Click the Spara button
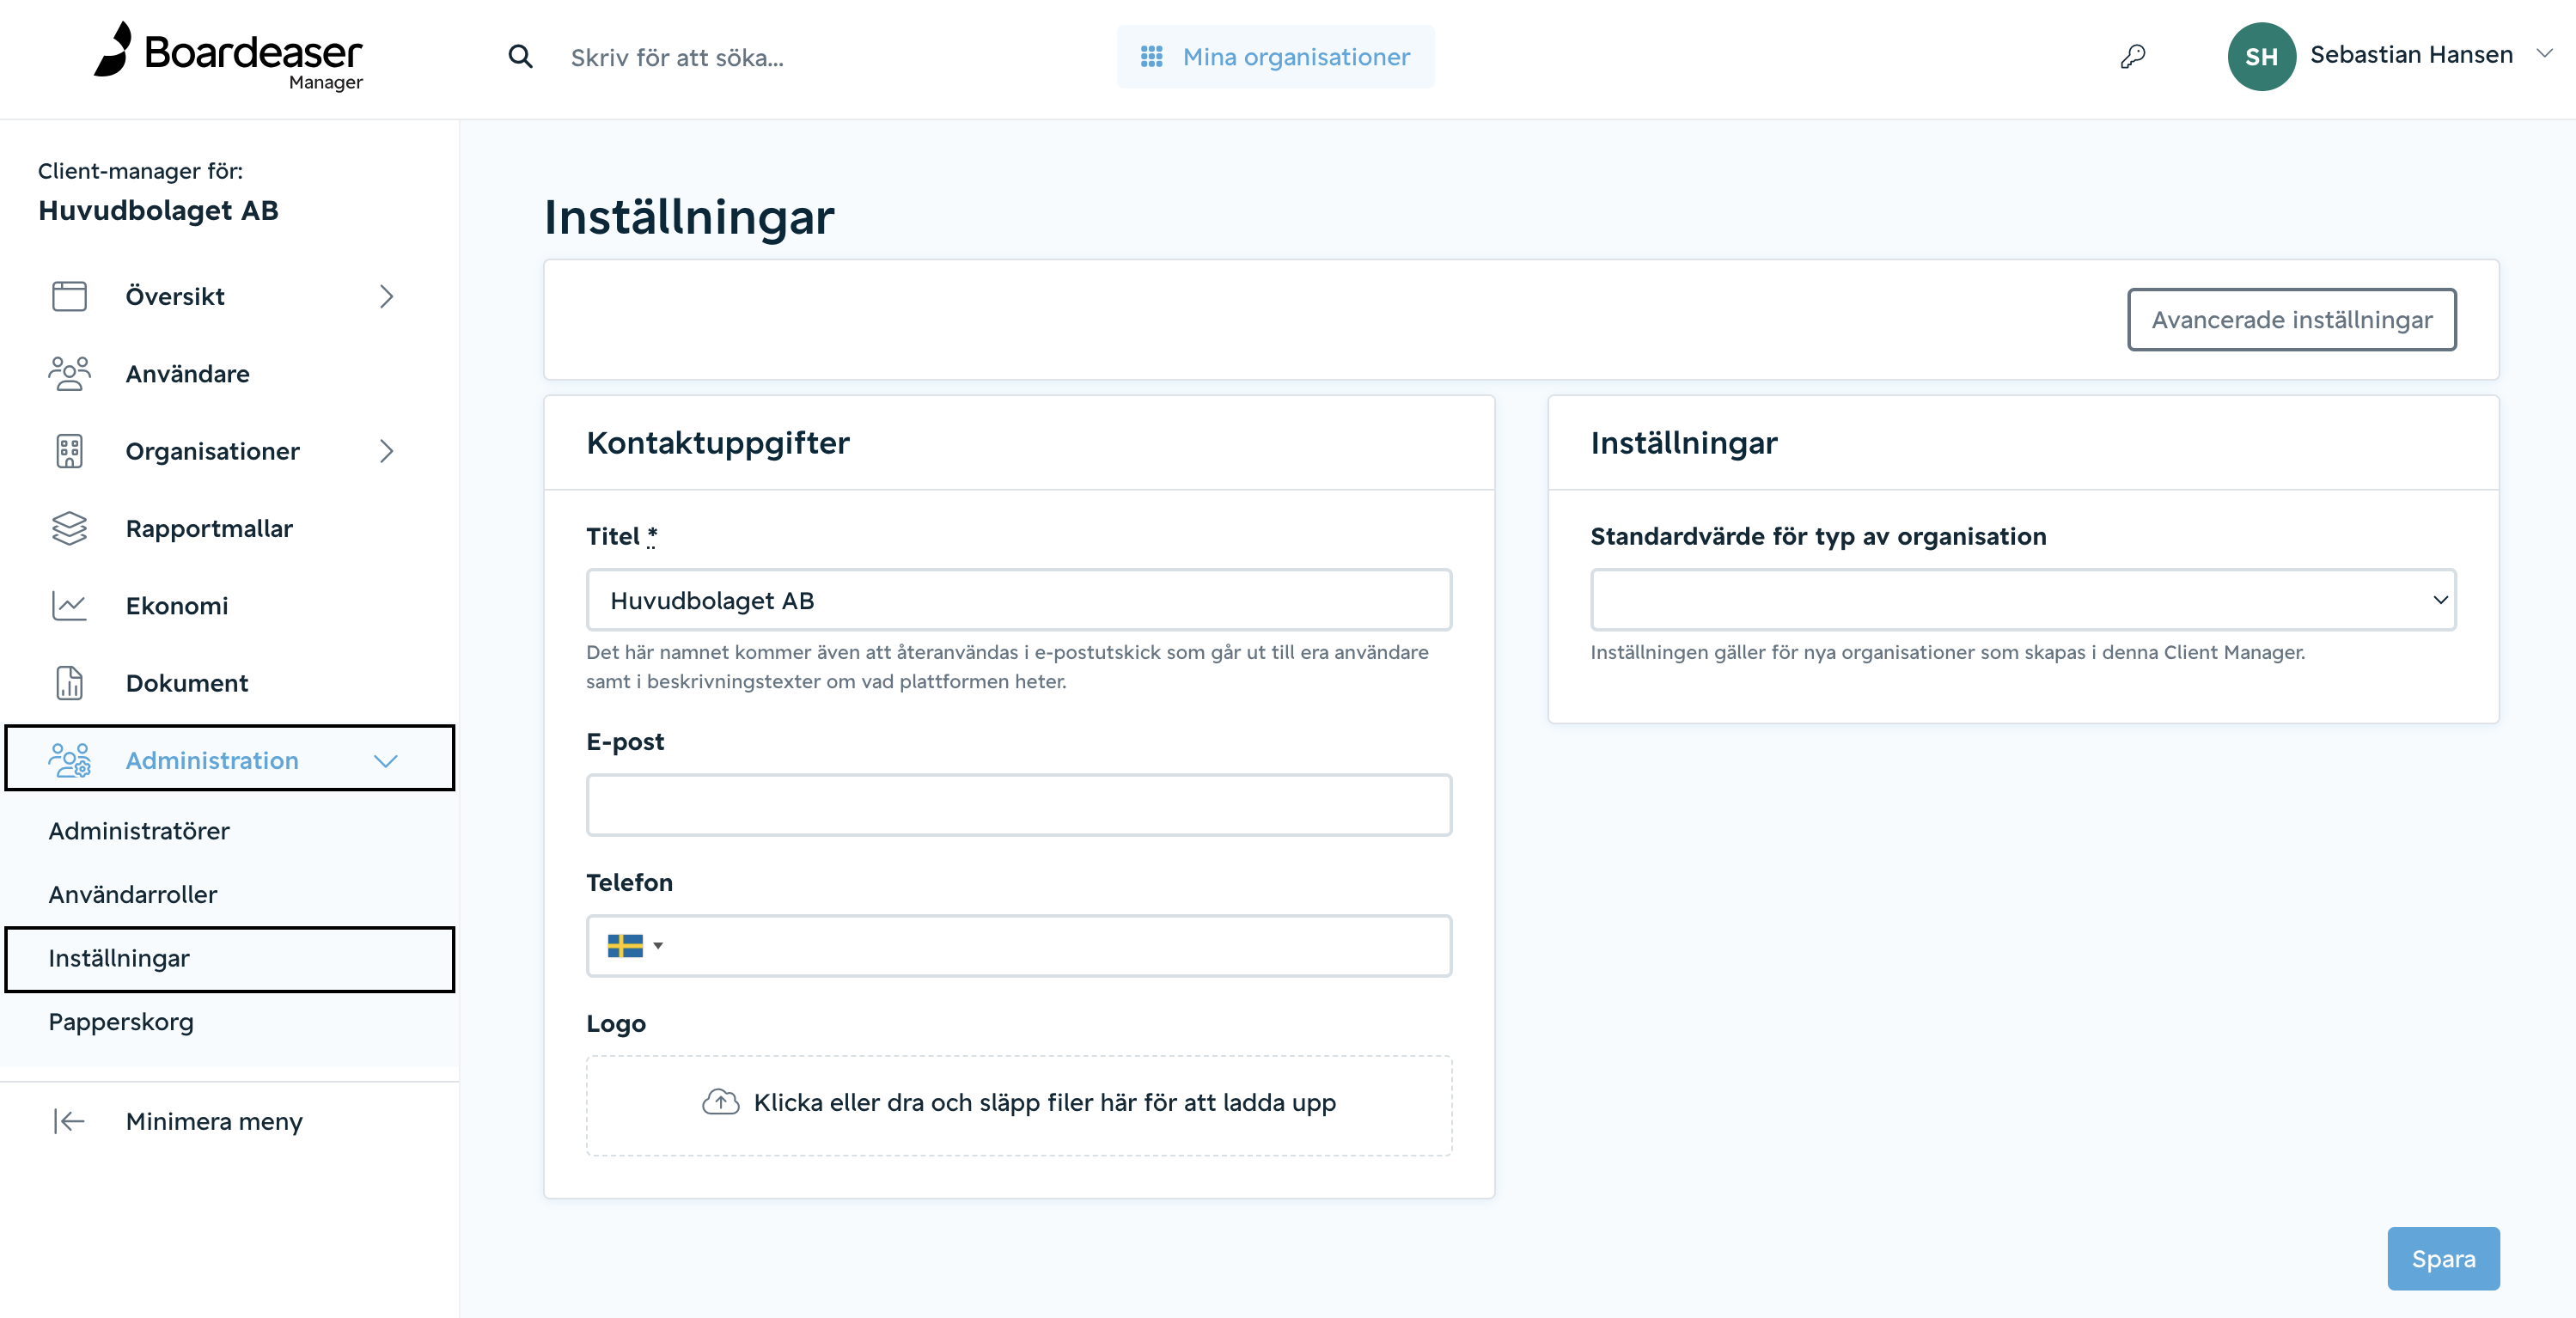This screenshot has width=2576, height=1318. pyautogui.click(x=2443, y=1258)
